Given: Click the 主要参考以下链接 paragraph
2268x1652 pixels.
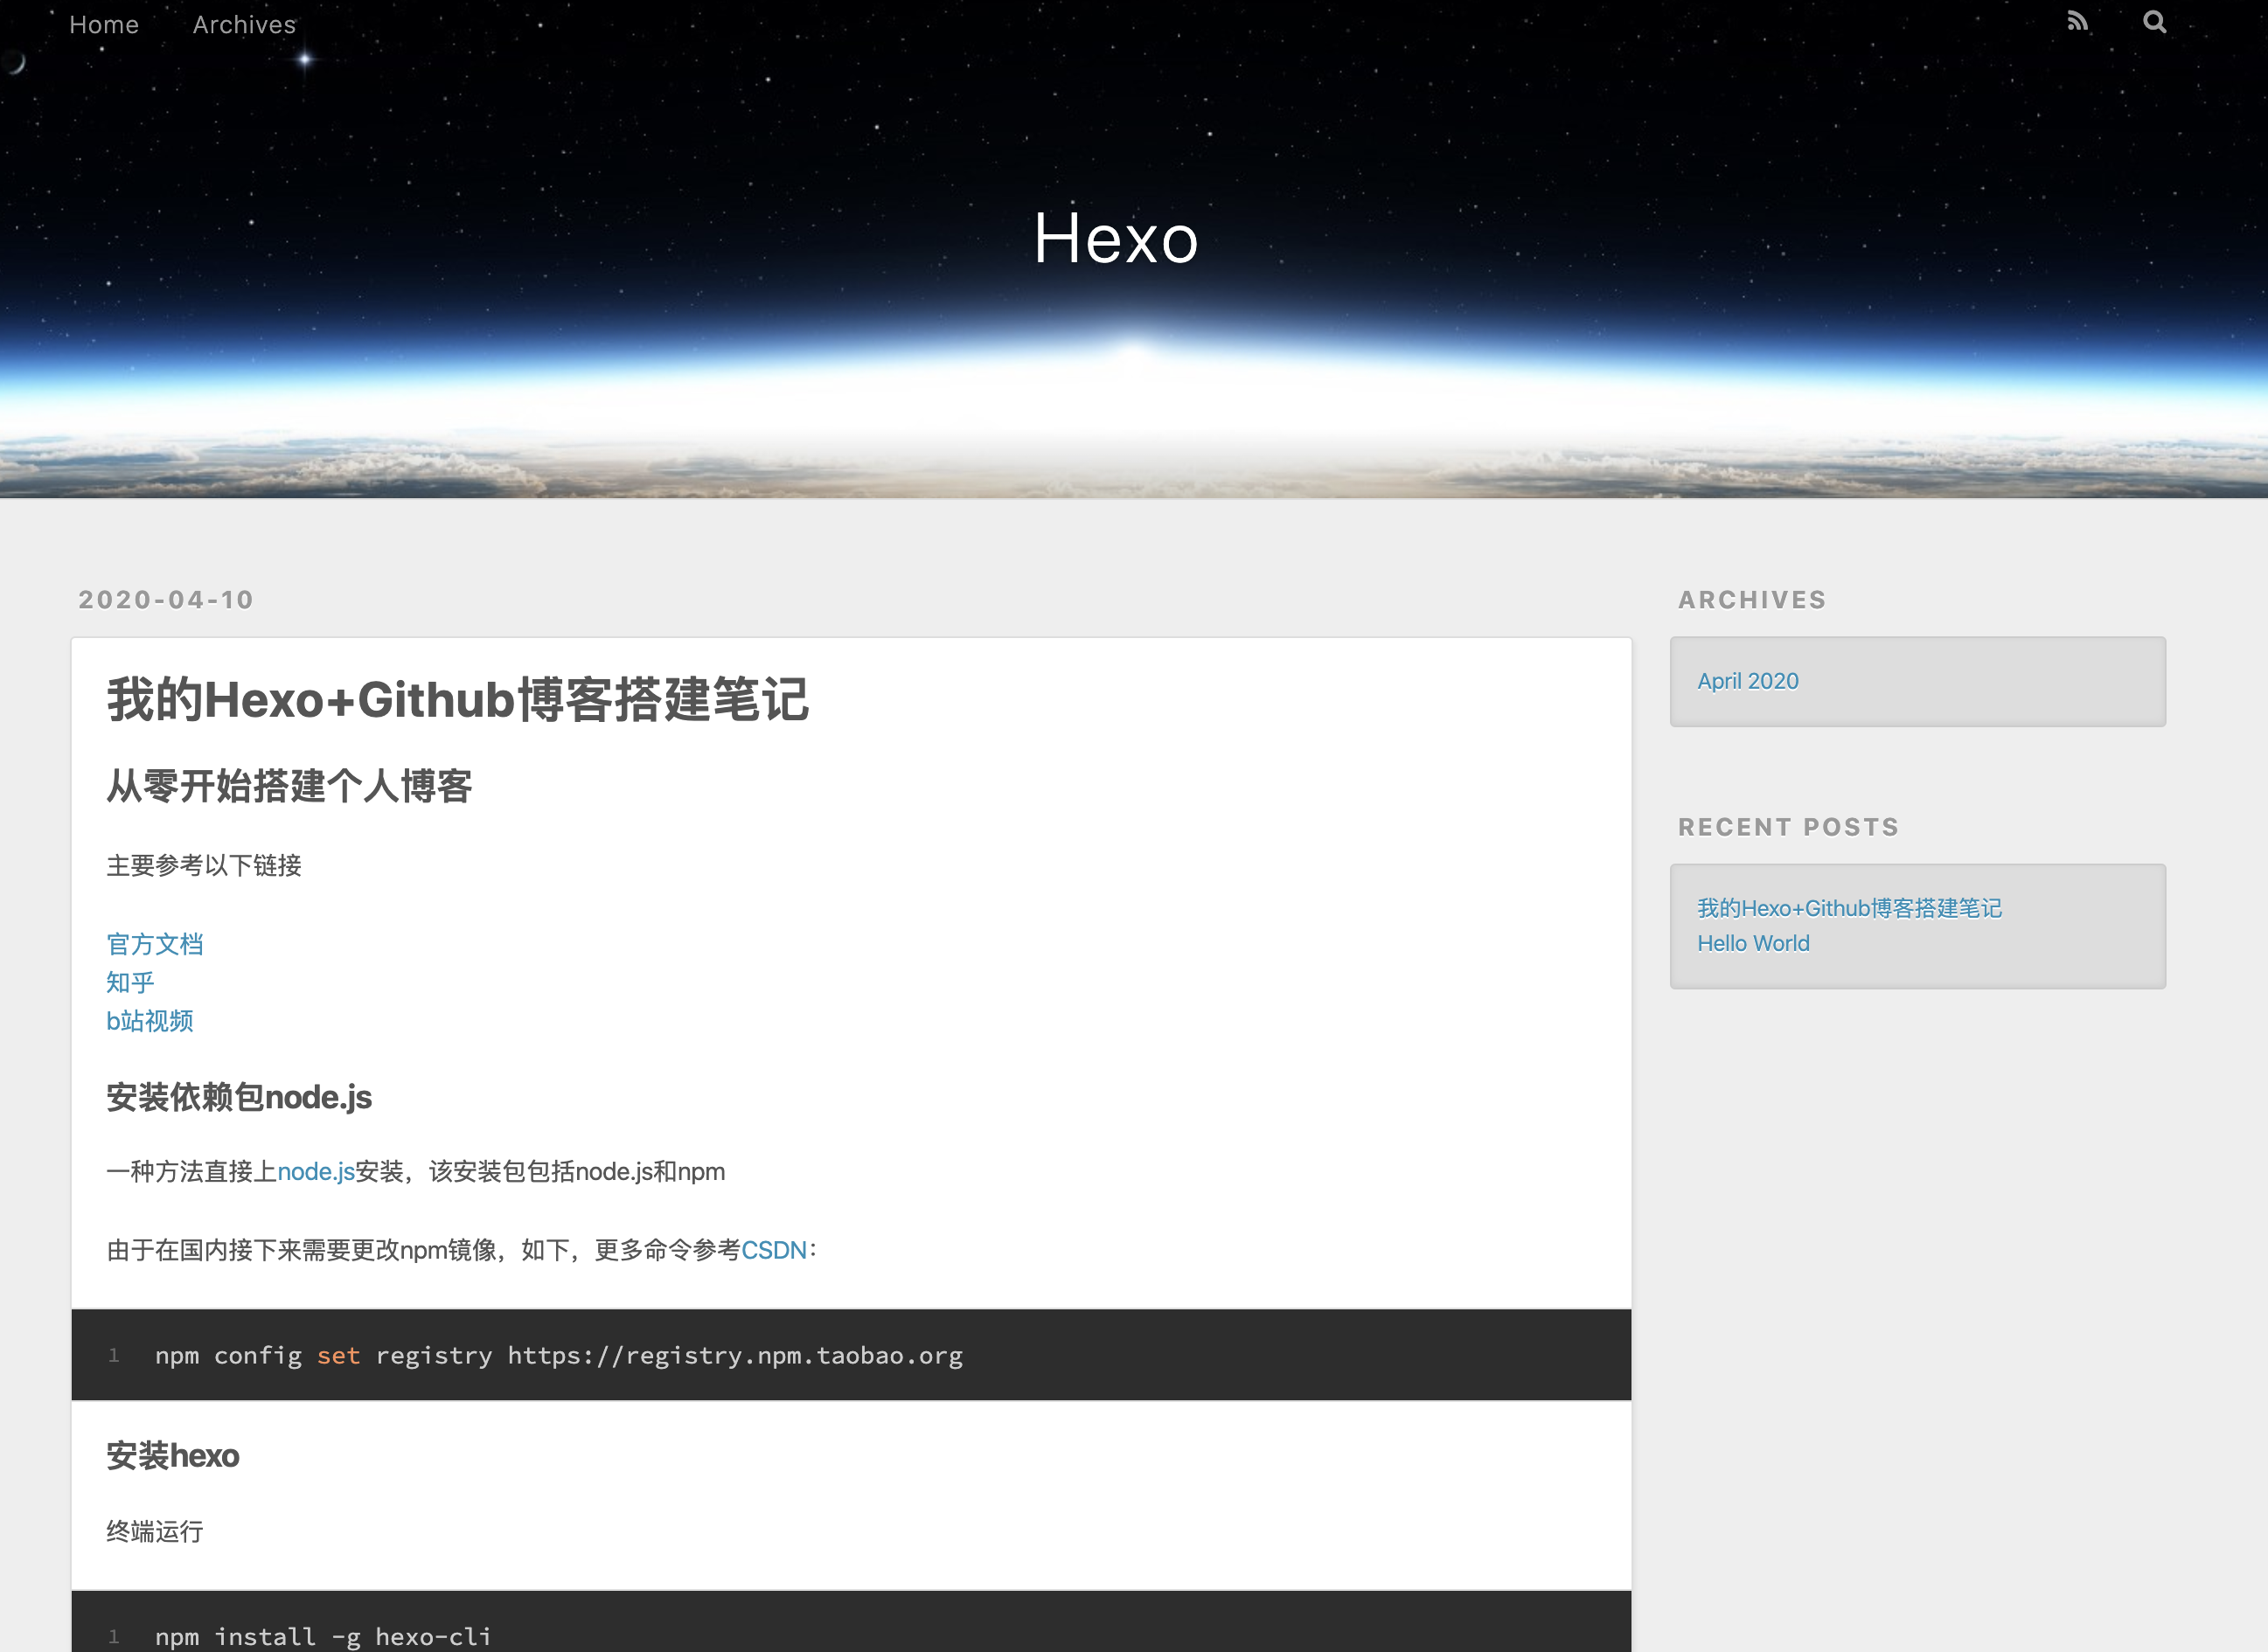Looking at the screenshot, I should point(204,865).
